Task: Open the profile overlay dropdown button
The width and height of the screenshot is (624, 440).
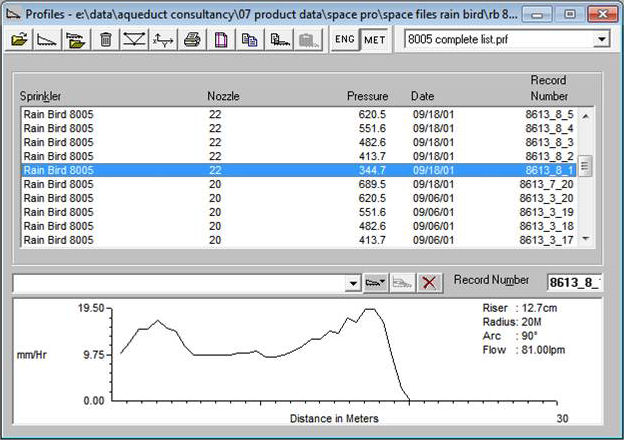Action: coord(375,283)
